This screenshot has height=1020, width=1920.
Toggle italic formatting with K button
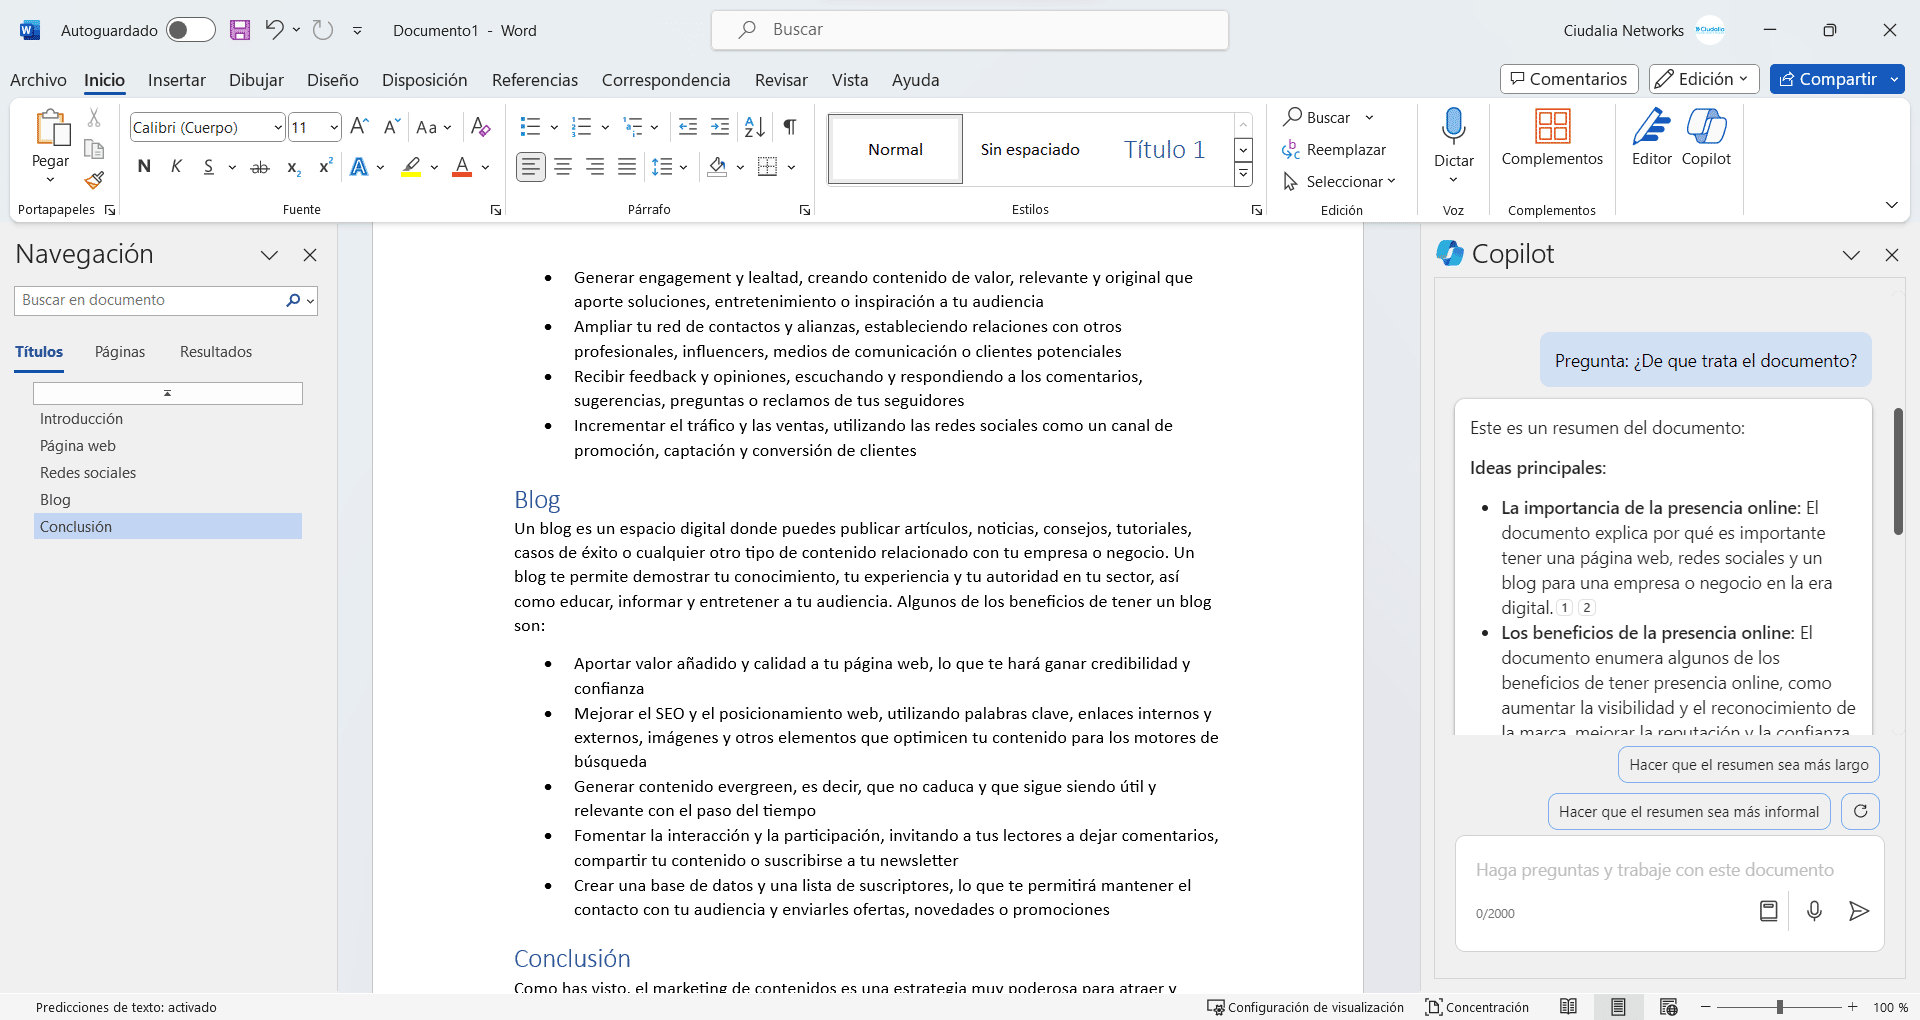point(176,167)
